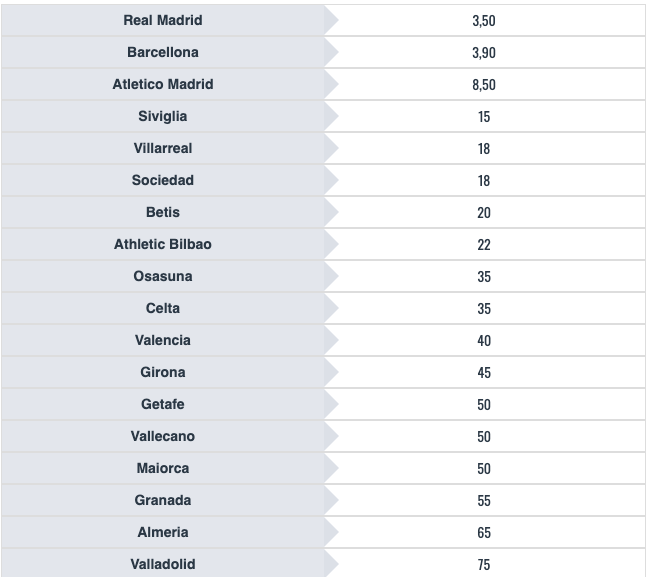
Task: Select Valencia's 40 odds
Action: [484, 340]
